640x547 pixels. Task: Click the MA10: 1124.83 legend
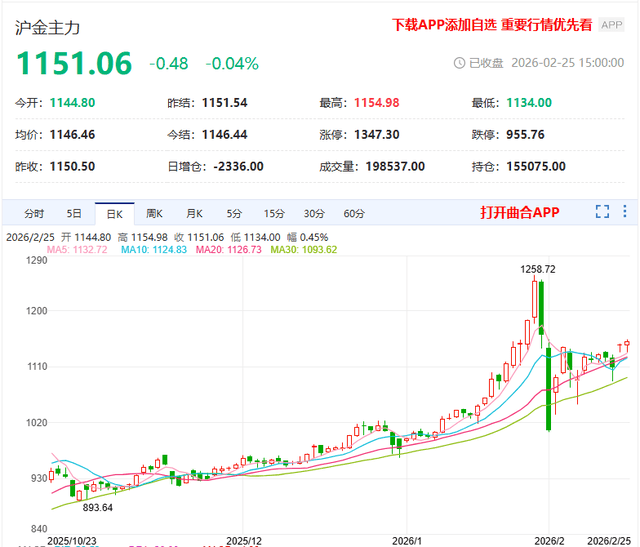(x=154, y=249)
